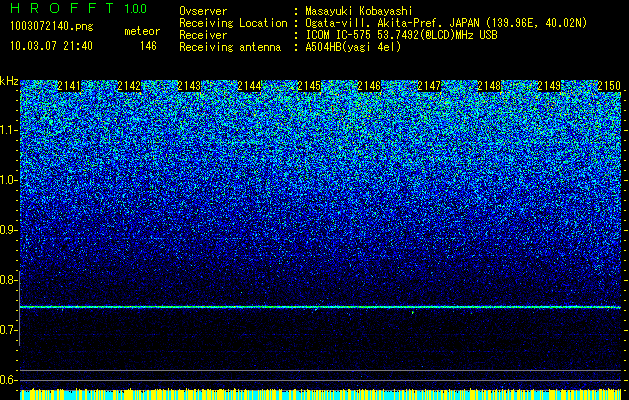Click the bright carrier line near 0.75 kHz
Image resolution: width=629 pixels, height=400 pixels.
(320, 307)
